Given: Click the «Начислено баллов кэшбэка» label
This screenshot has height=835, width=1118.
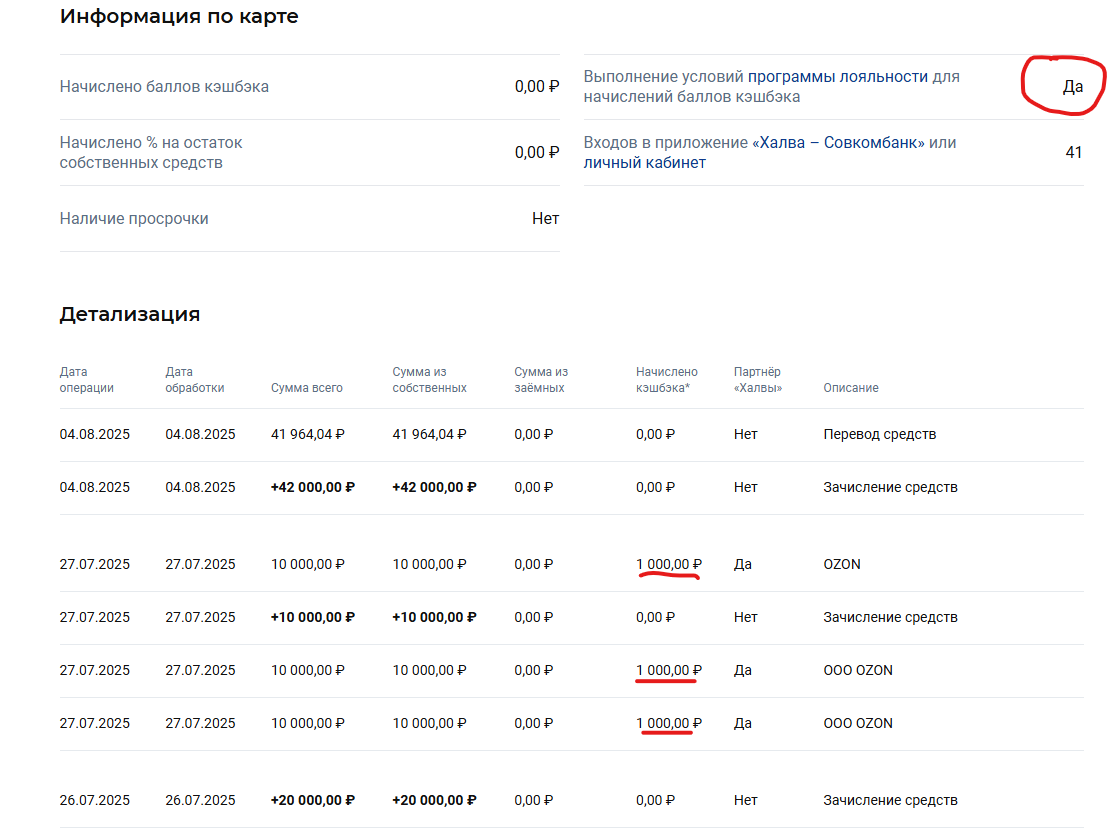Looking at the screenshot, I should pyautogui.click(x=164, y=87).
